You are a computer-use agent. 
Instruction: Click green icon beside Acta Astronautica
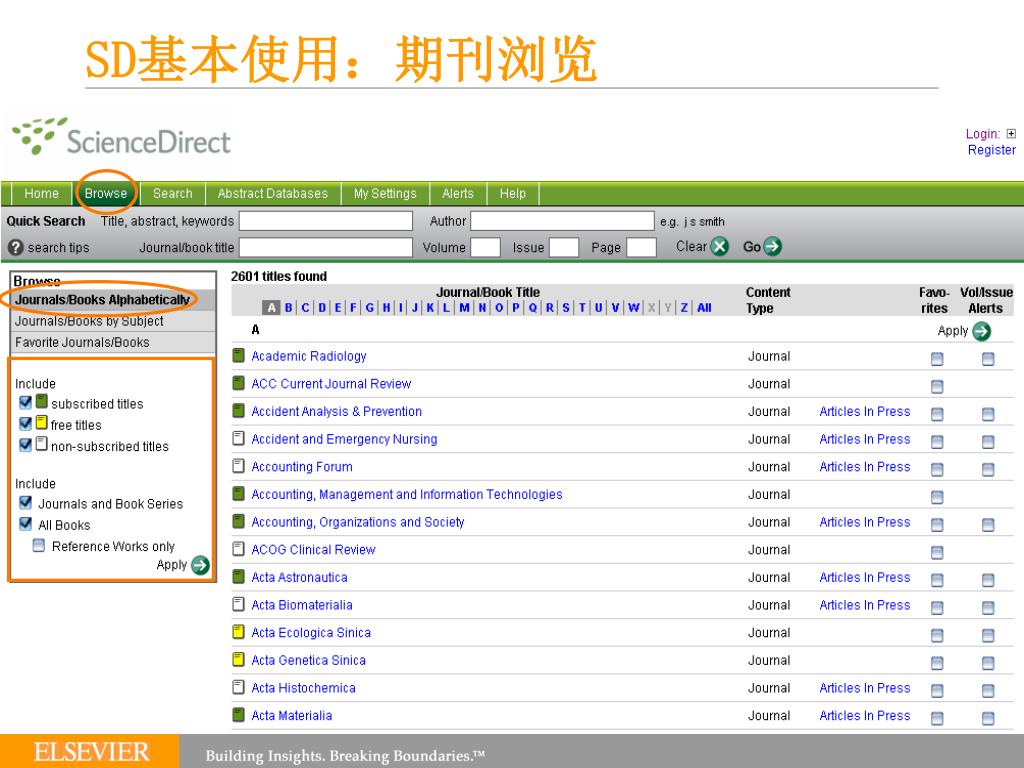click(x=238, y=576)
